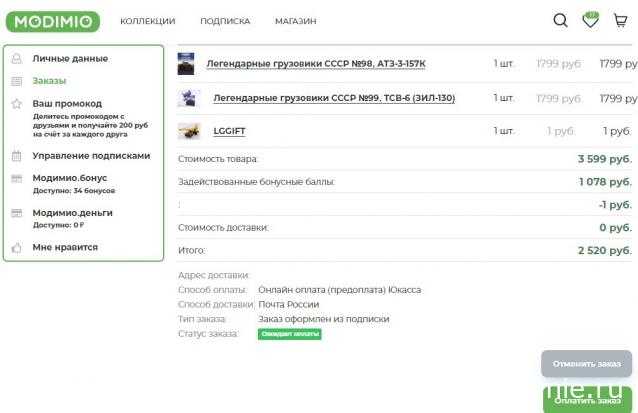Click the star icon beside Ваш промокод

point(16,104)
